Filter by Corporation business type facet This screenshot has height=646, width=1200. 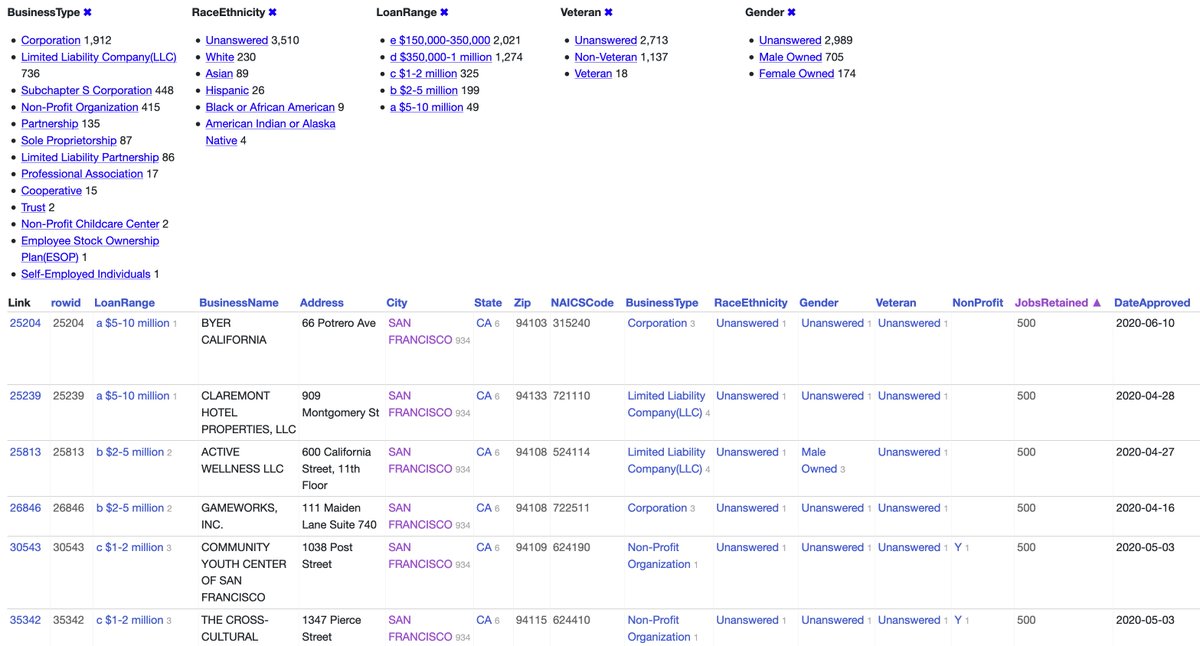pyautogui.click(x=51, y=40)
